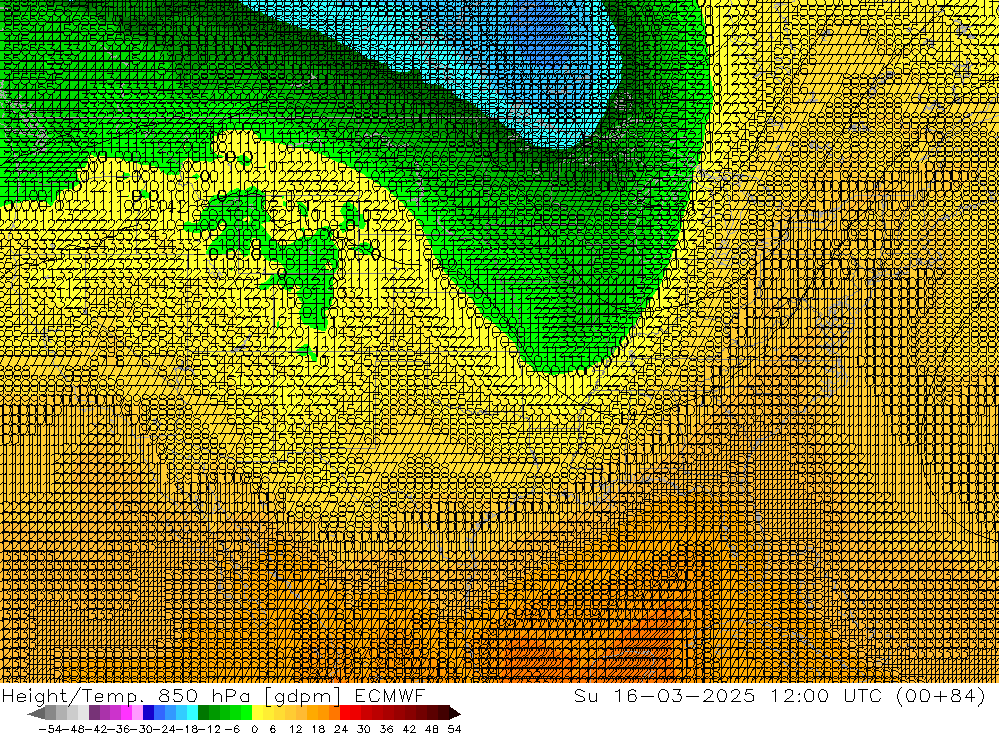The width and height of the screenshot is (1000, 733).
Task: Pick the lemon yellow swatch above the 0 label
Action: [x=257, y=713]
